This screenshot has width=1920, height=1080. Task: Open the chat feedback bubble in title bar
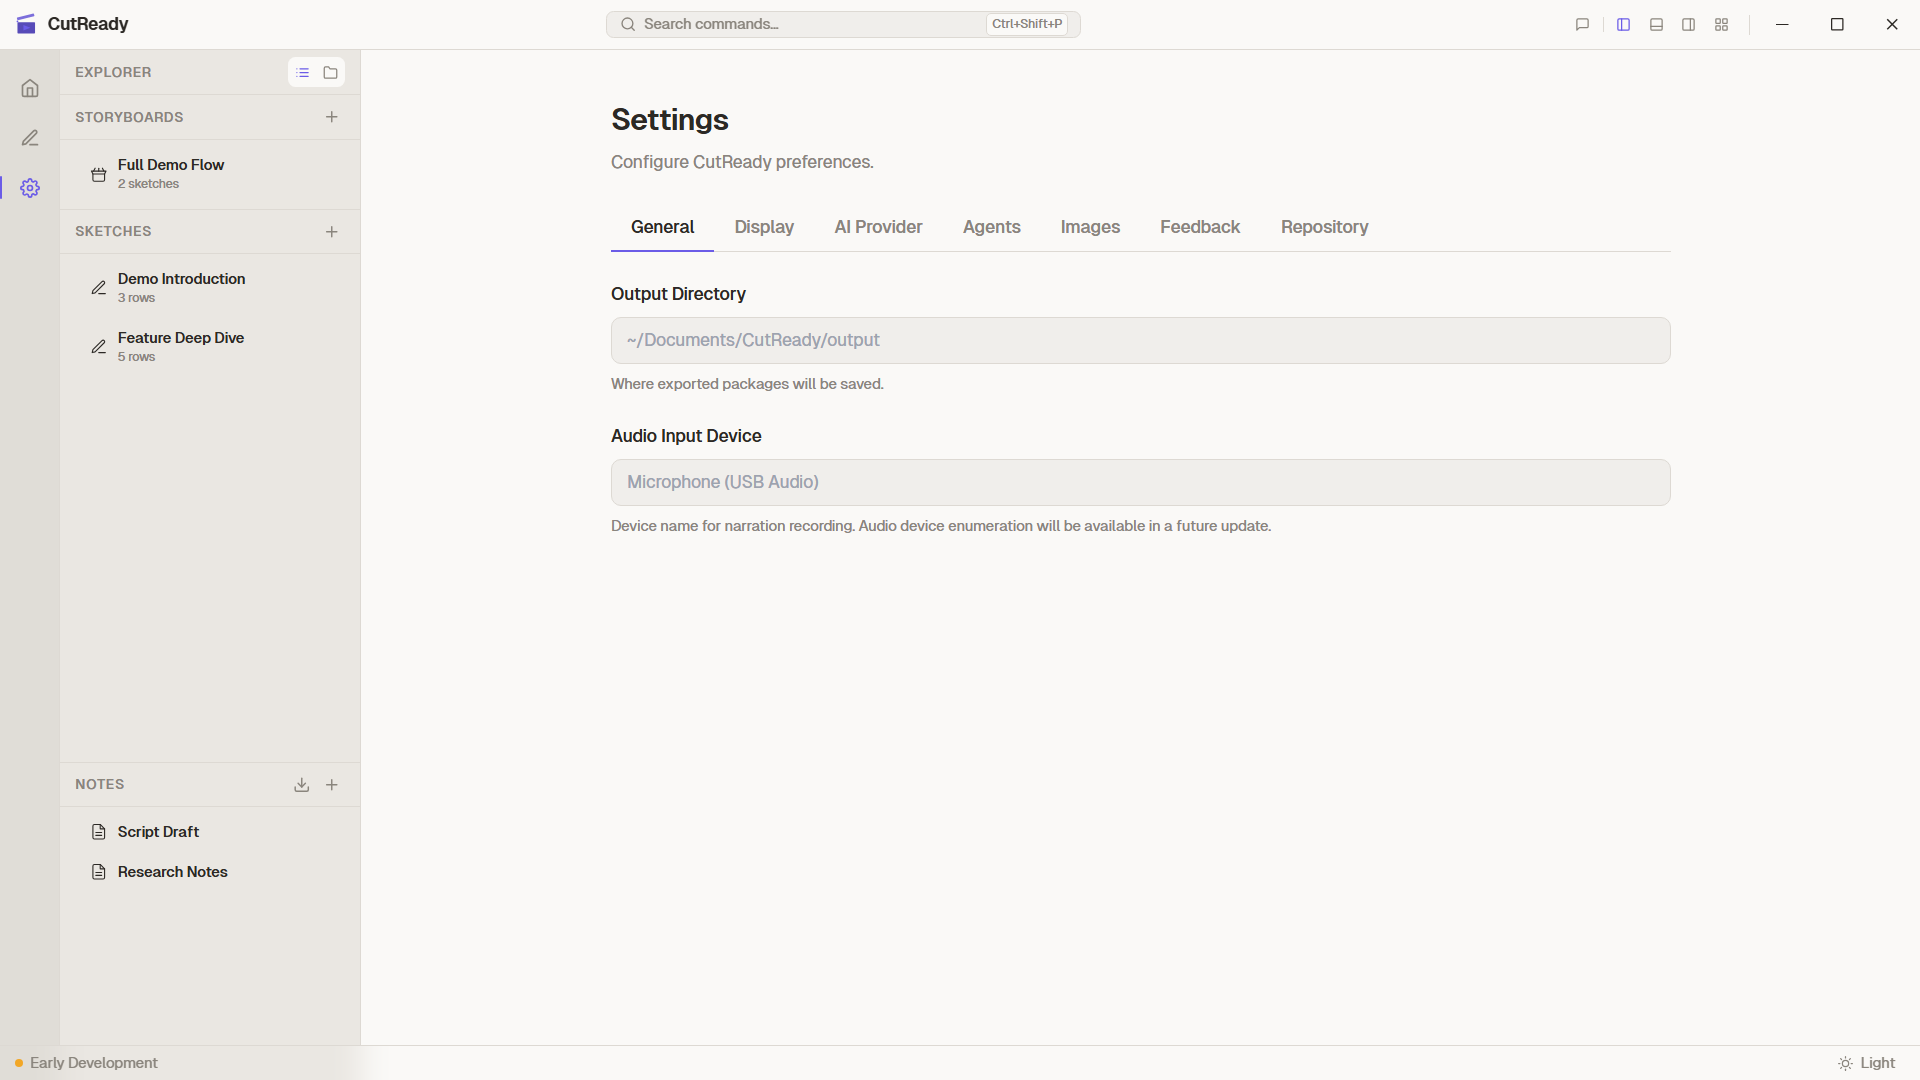1582,24
